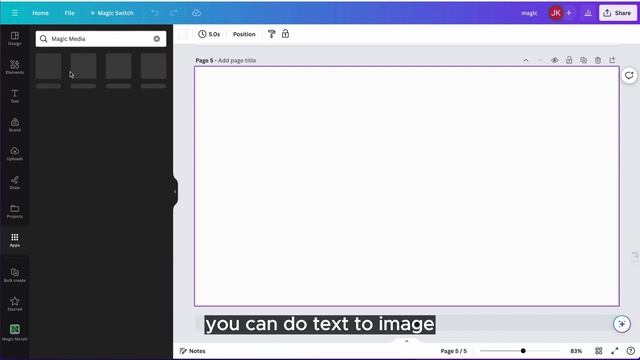The image size is (640, 360).
Task: Open the analytics chart icon
Action: [x=588, y=13]
